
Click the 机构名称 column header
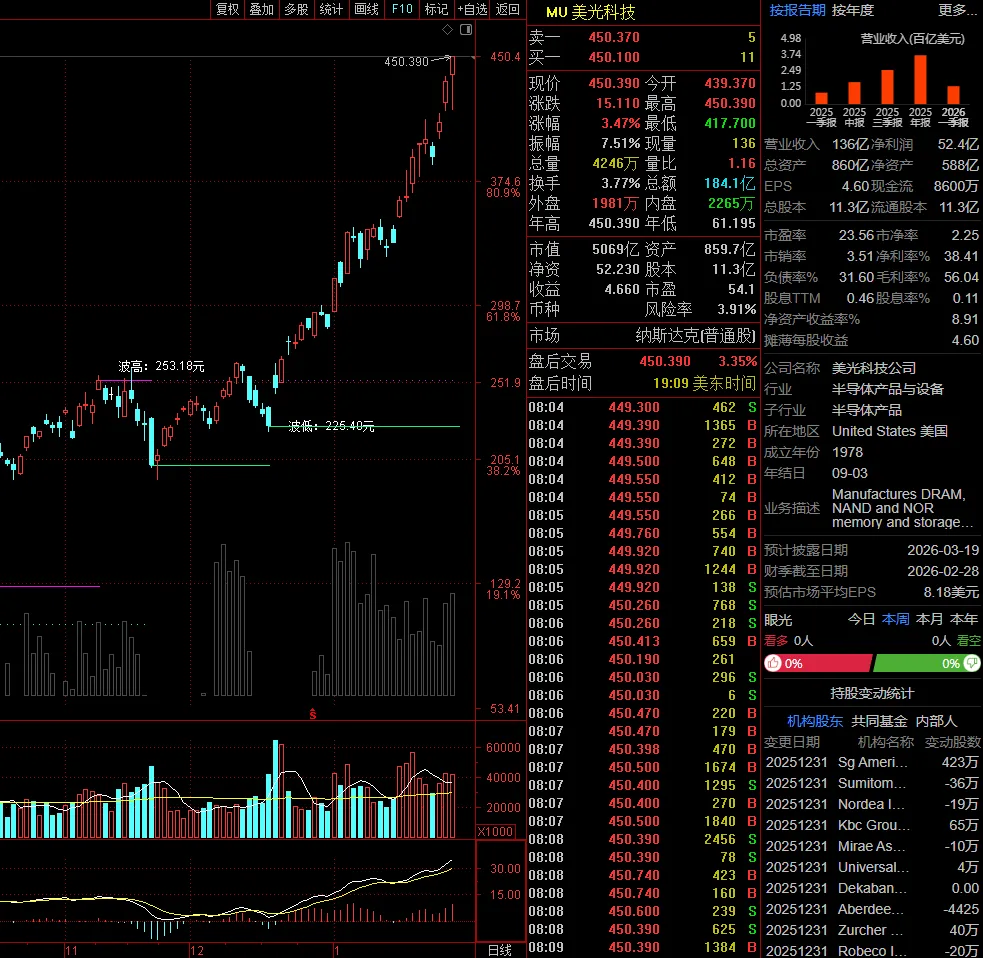(885, 742)
